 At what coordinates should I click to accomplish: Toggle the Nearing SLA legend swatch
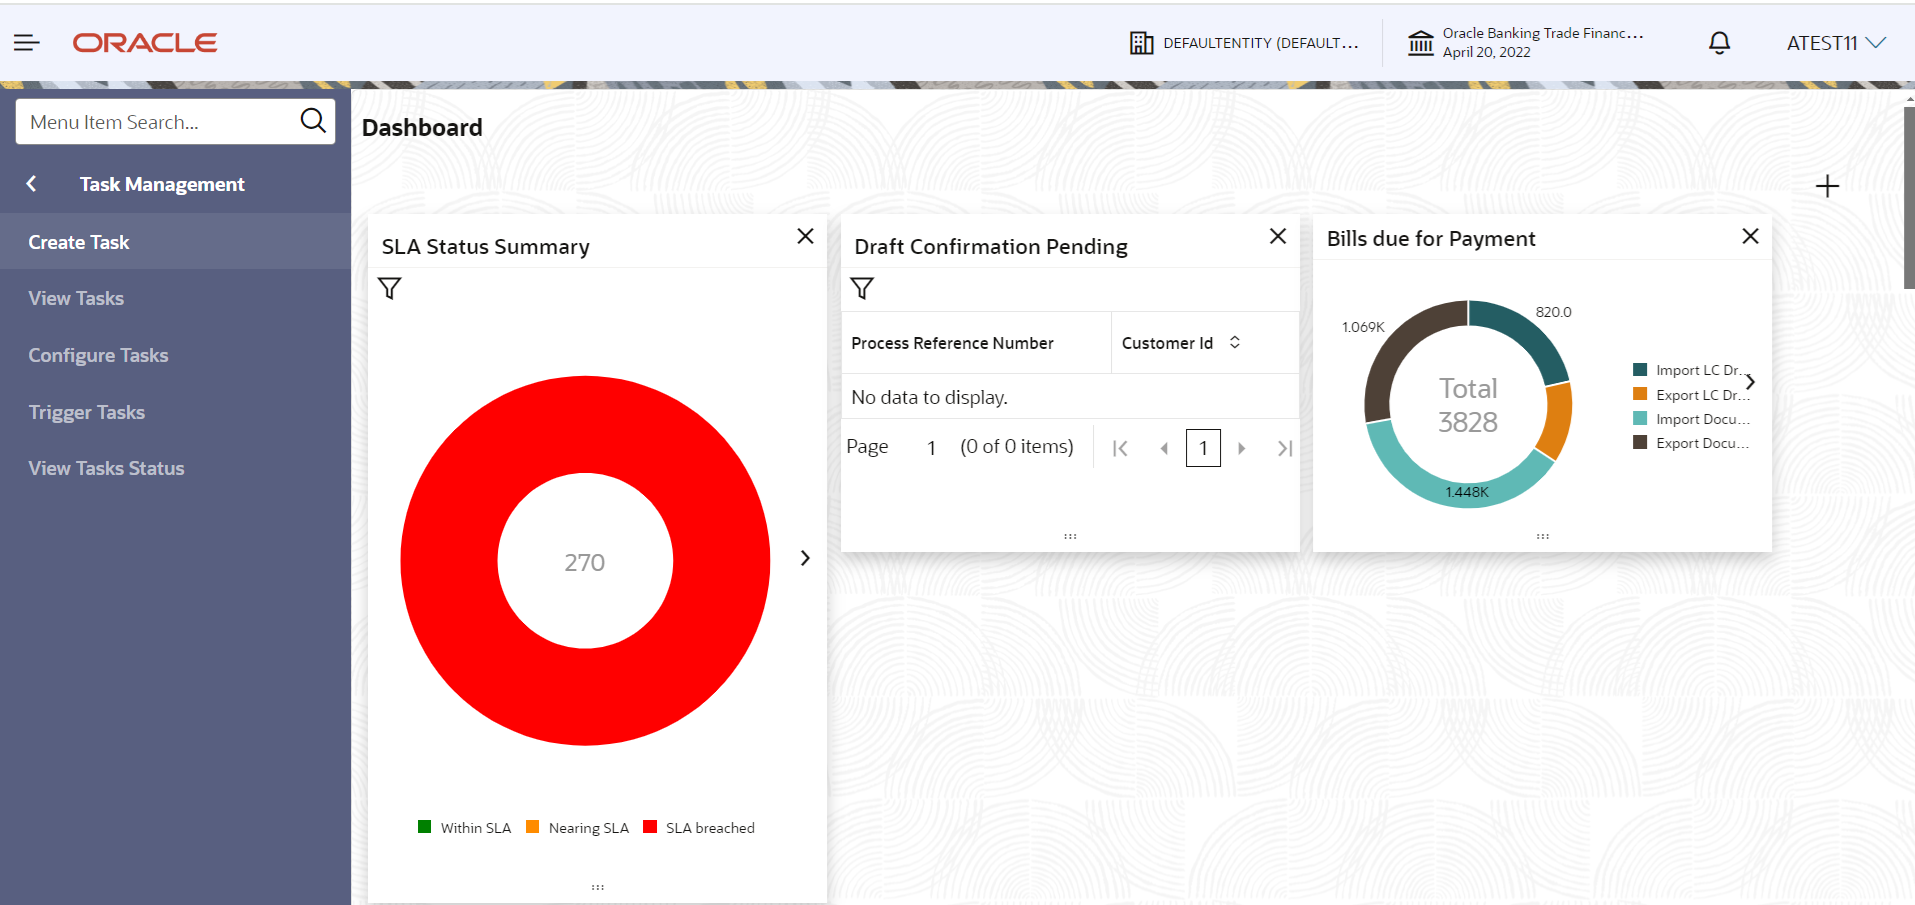coord(532,827)
